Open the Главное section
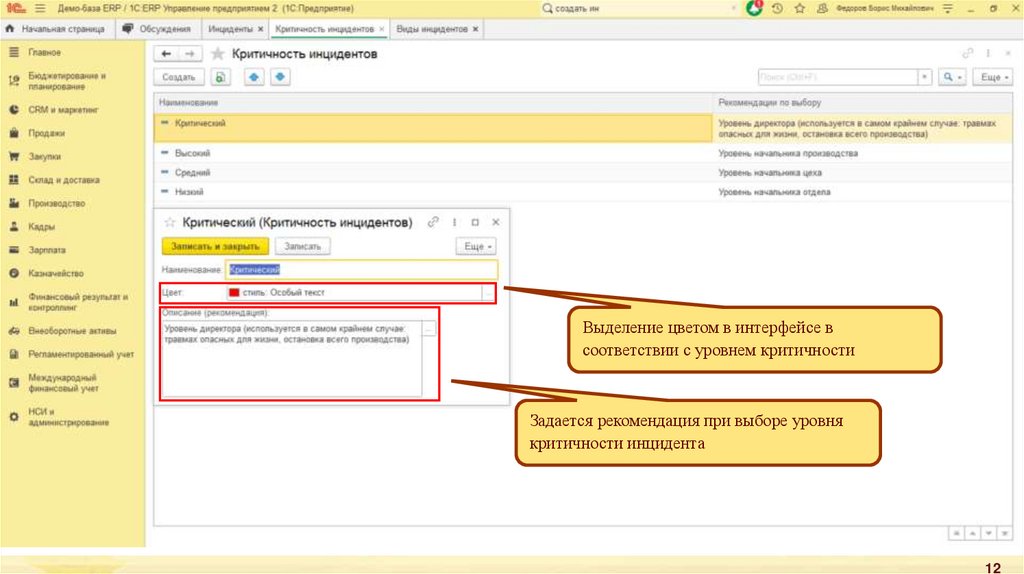This screenshot has width=1024, height=574. pyautogui.click(x=44, y=52)
